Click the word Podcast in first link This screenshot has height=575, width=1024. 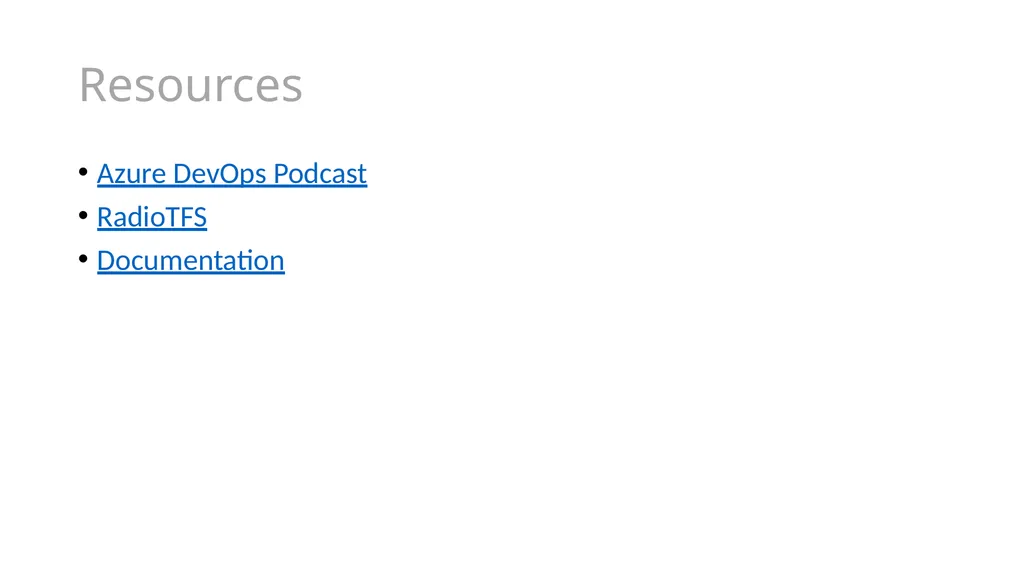tap(320, 174)
